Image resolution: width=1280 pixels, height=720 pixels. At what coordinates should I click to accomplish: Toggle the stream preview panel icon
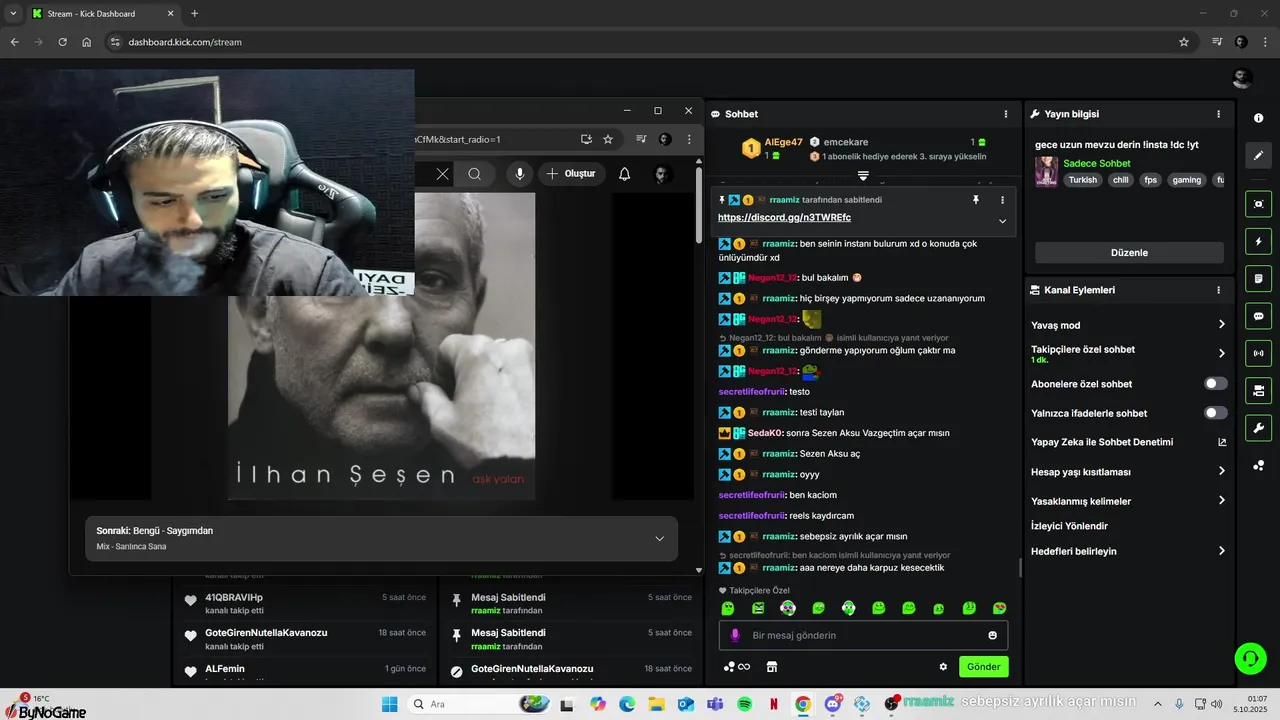[1258, 204]
